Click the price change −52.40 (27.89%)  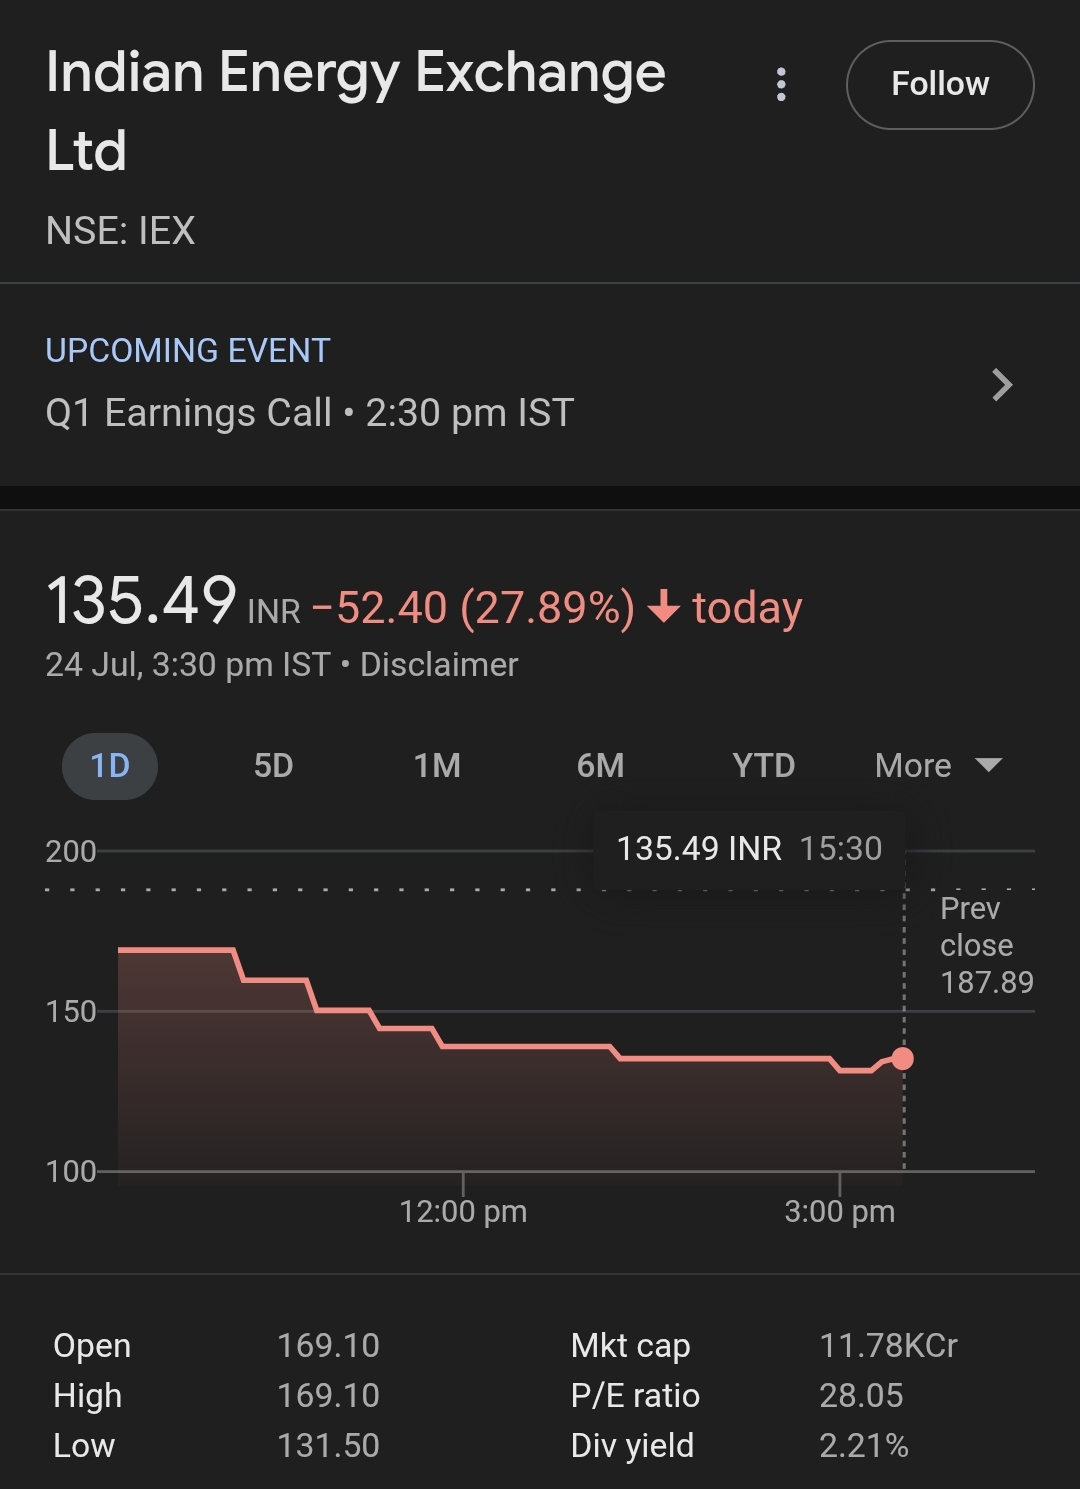pos(473,608)
